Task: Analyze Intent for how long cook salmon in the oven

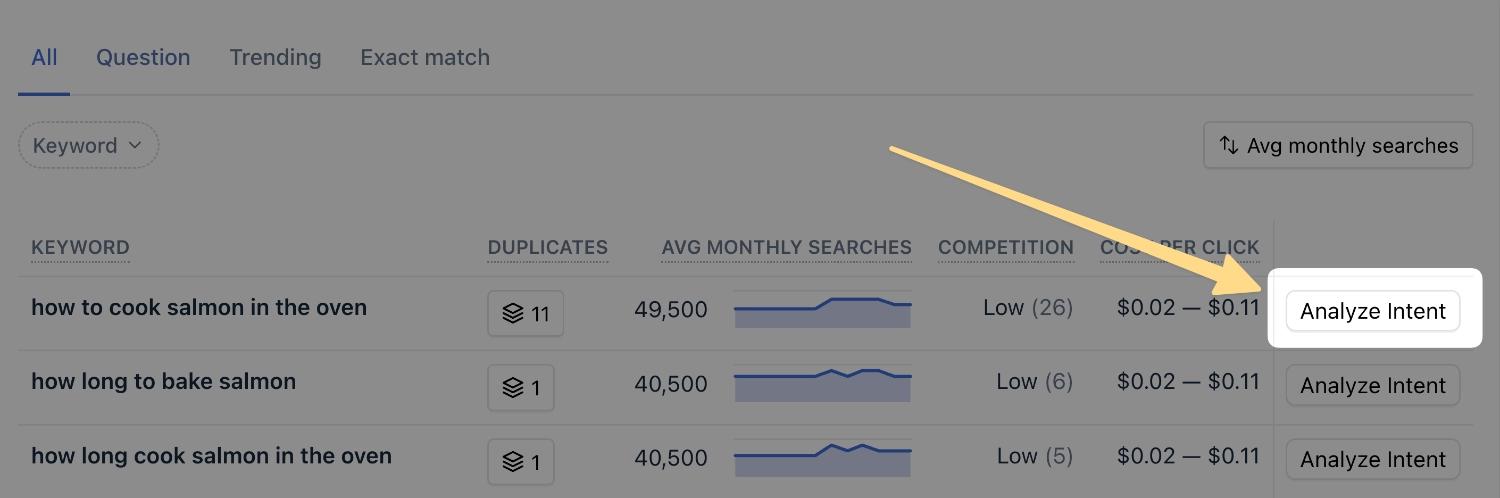Action: [x=1373, y=459]
